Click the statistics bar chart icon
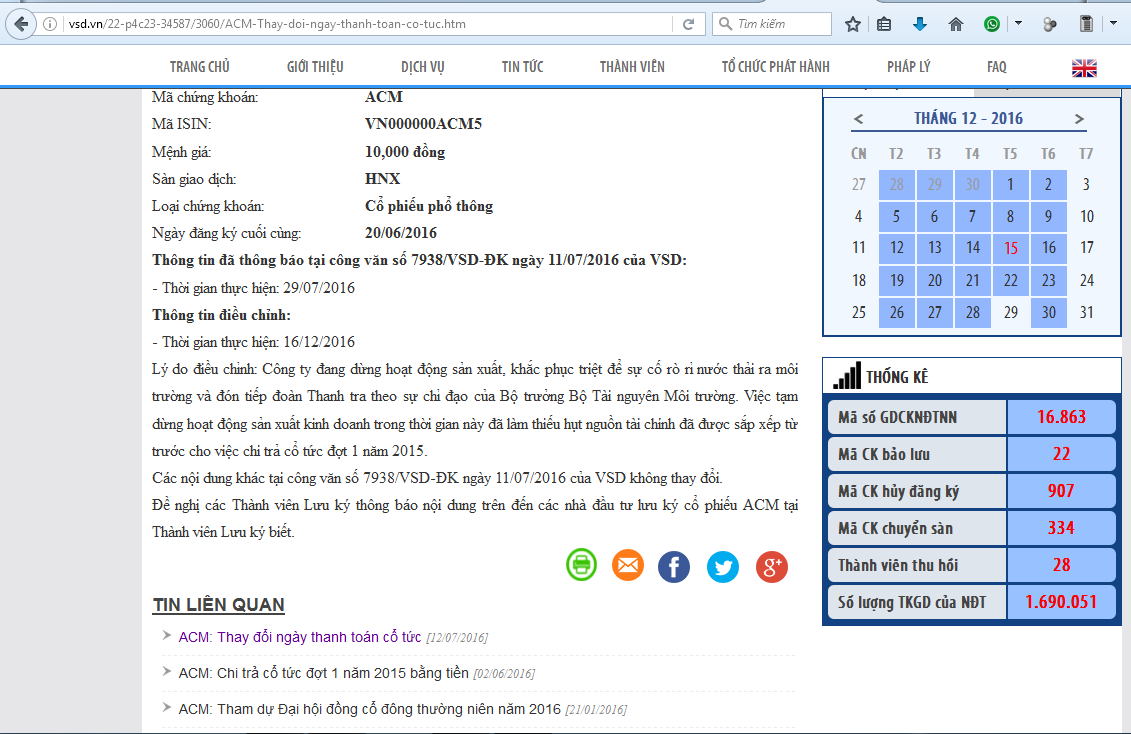The height and width of the screenshot is (734, 1131). 847,376
